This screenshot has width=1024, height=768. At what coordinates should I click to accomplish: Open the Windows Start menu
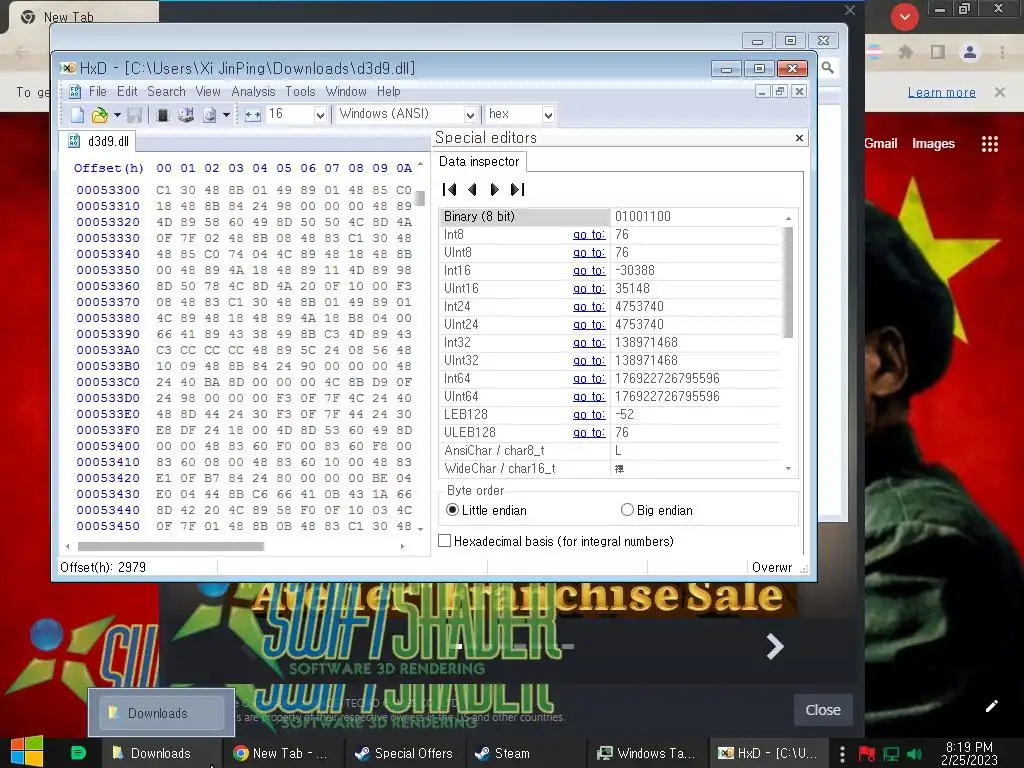[x=27, y=752]
